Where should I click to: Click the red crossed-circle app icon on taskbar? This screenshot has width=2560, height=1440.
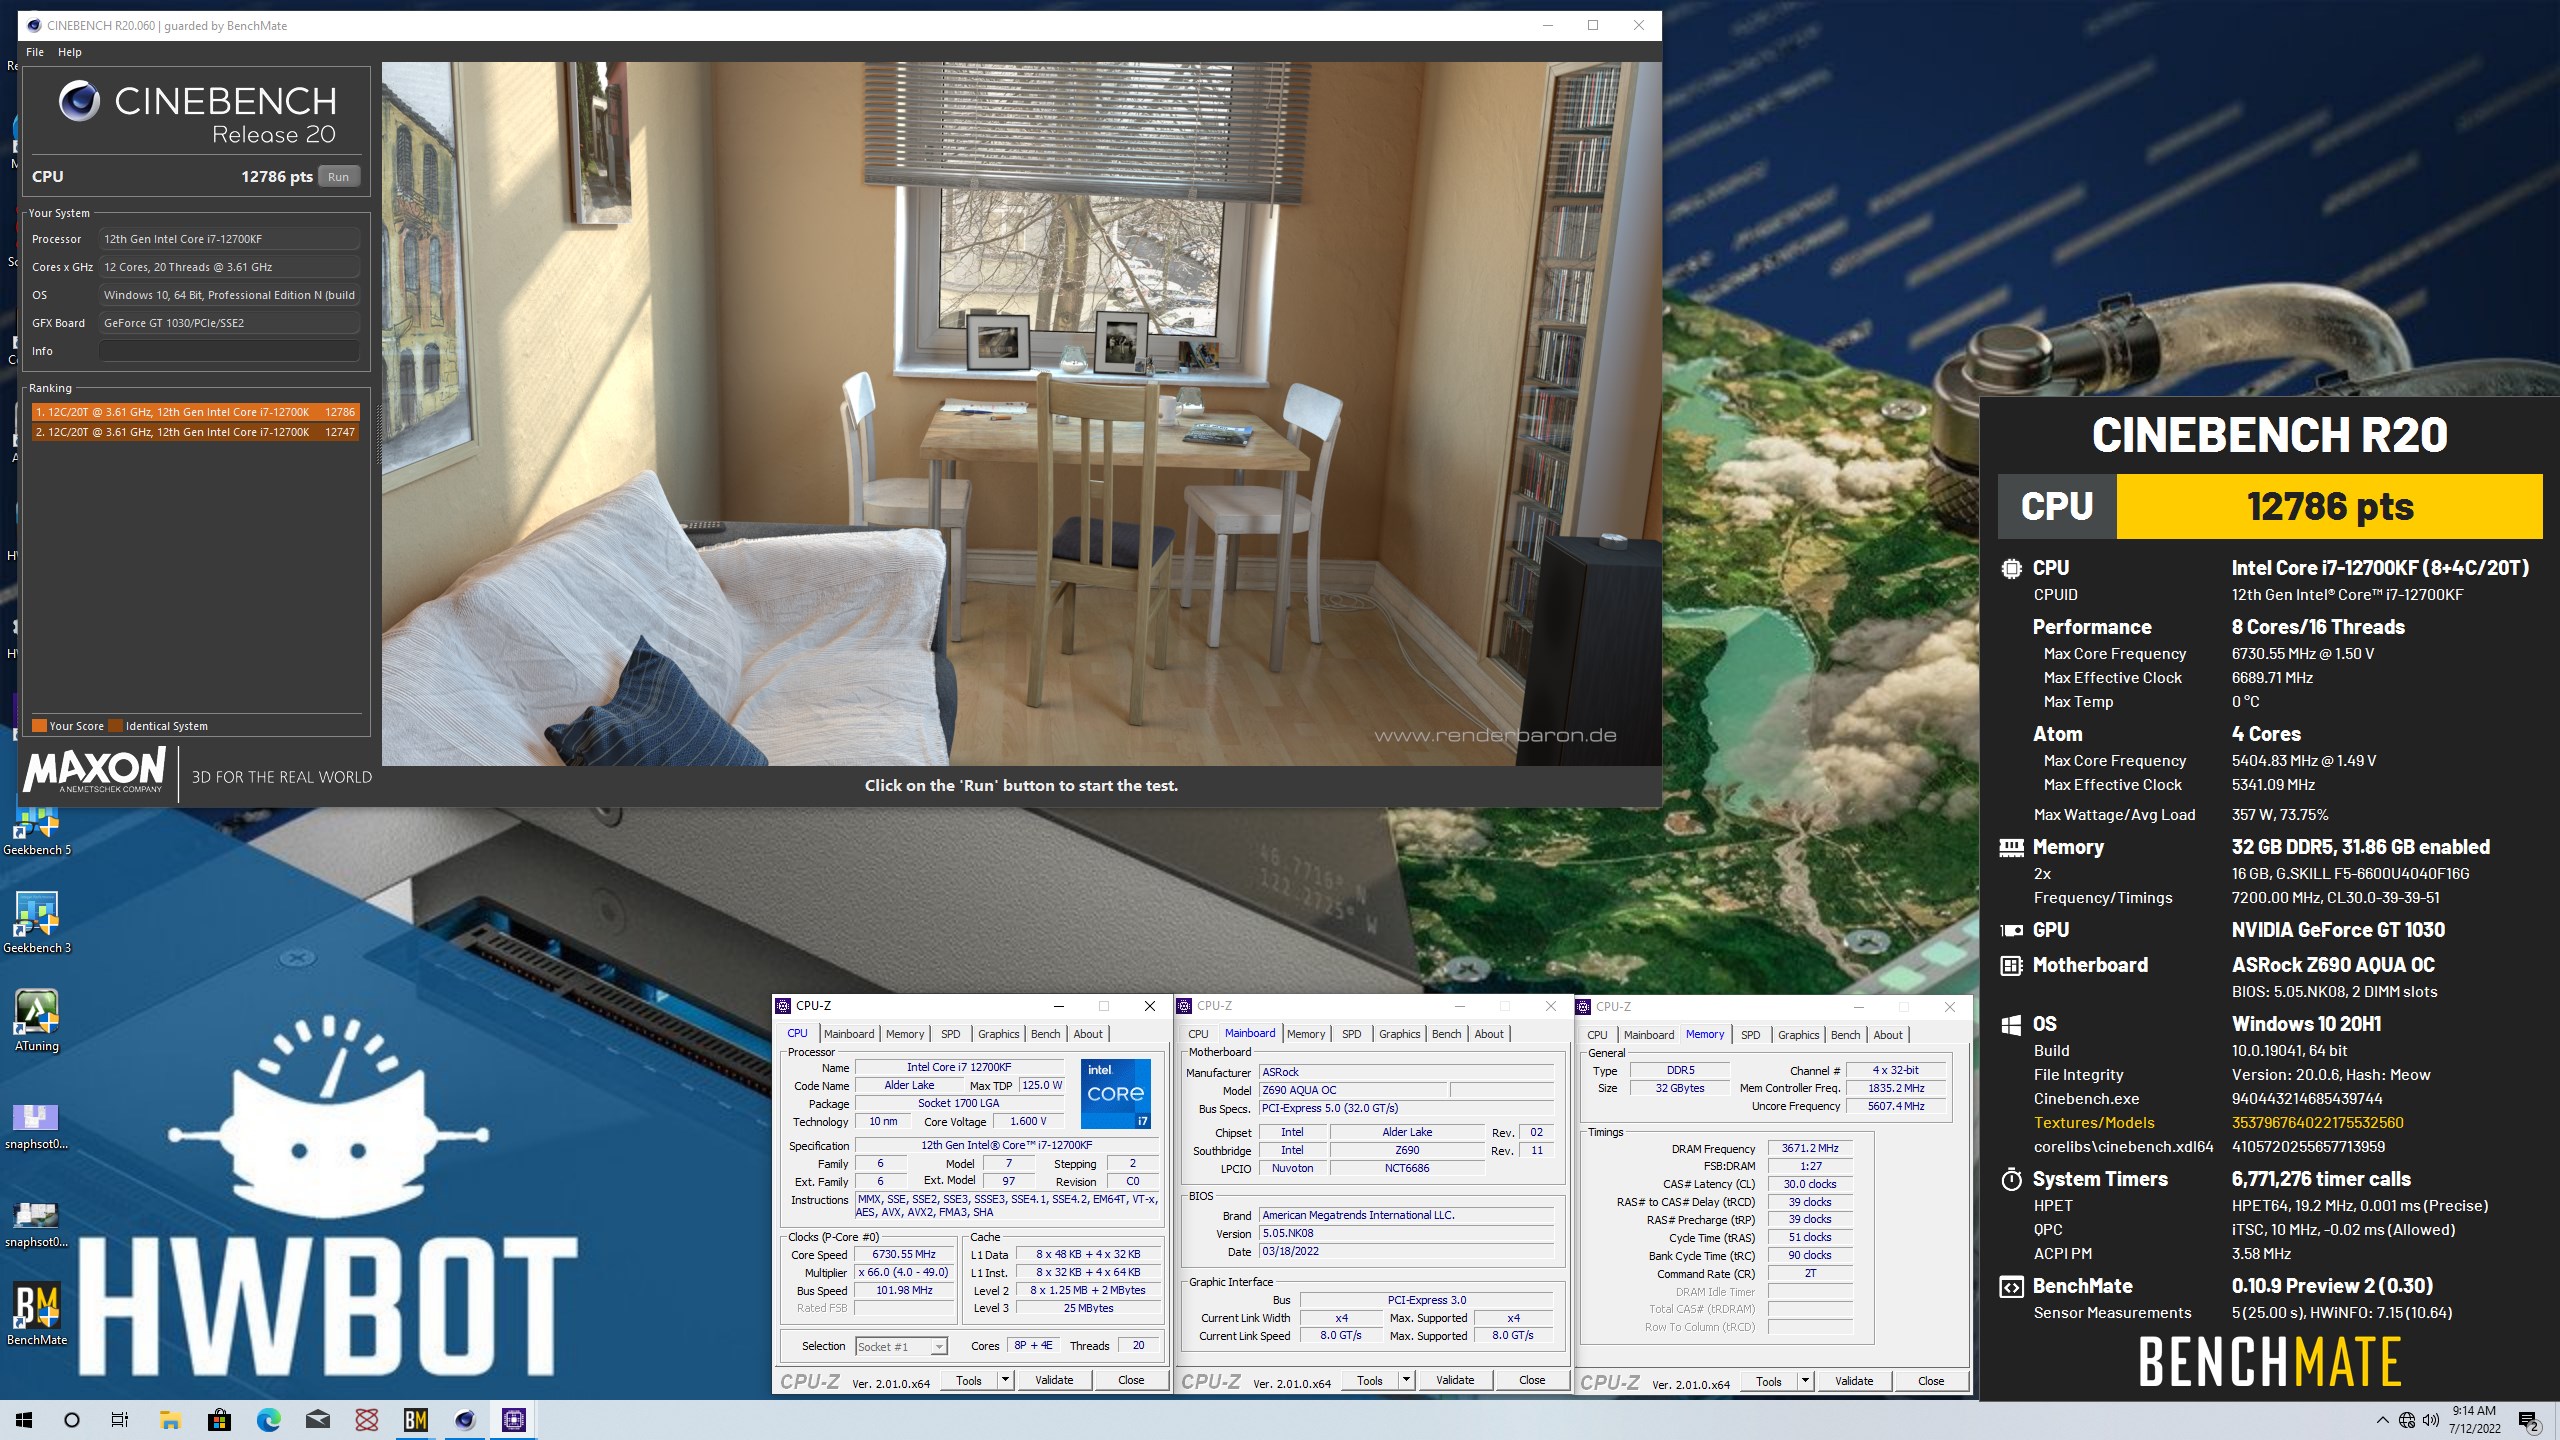pos(367,1420)
